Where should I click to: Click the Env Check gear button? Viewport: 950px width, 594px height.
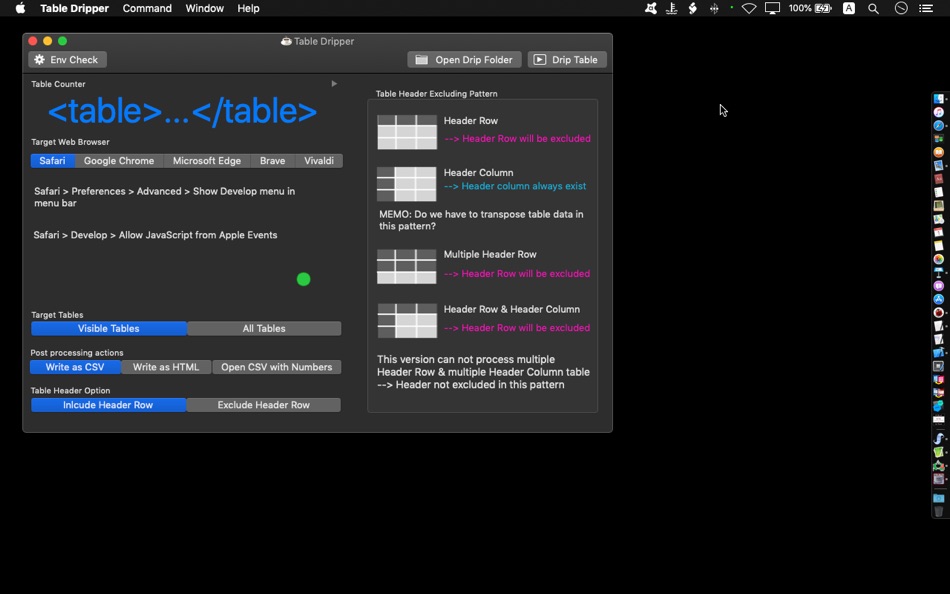pos(67,59)
